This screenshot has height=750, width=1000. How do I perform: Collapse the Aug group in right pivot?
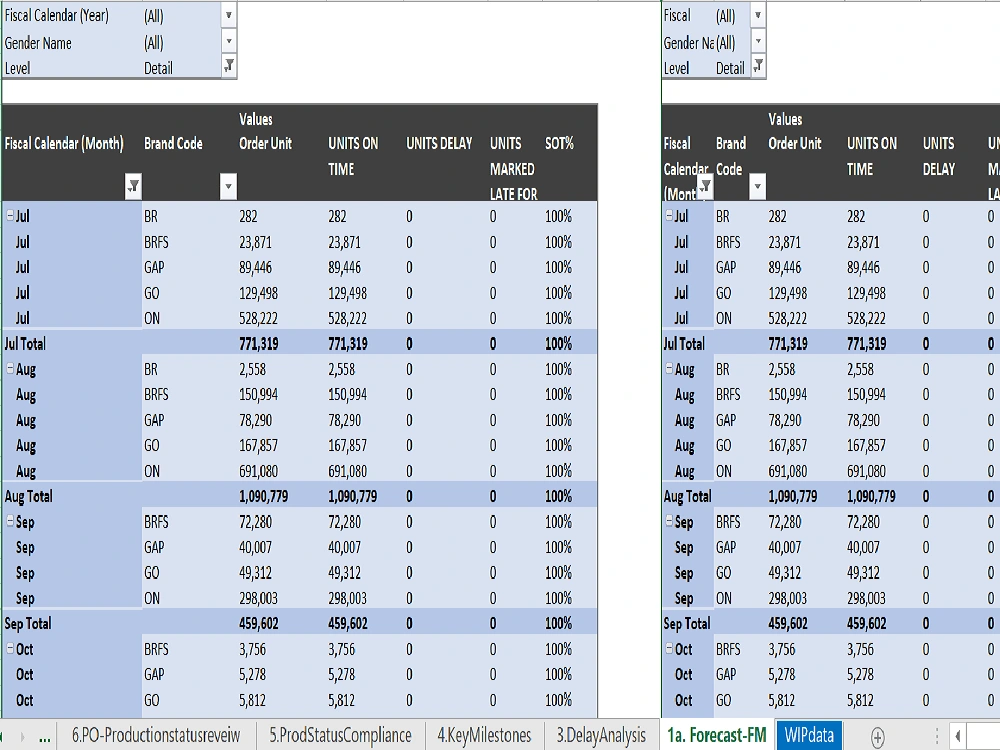pos(669,369)
